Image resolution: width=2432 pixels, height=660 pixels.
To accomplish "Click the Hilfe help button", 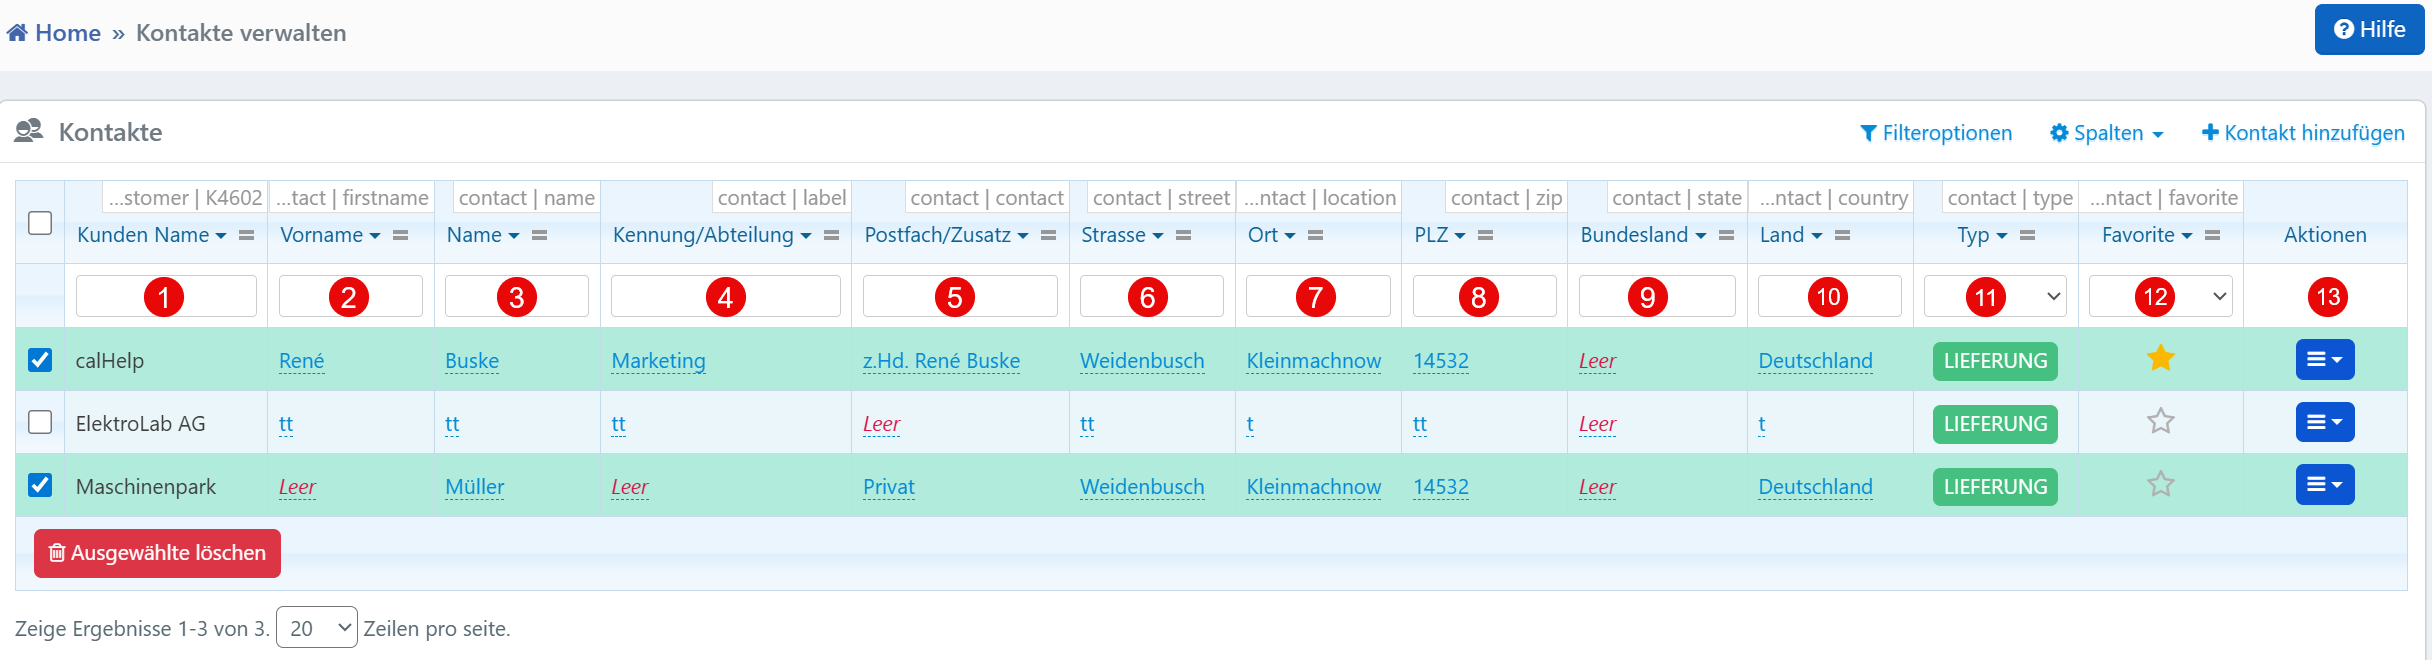I will point(2369,30).
